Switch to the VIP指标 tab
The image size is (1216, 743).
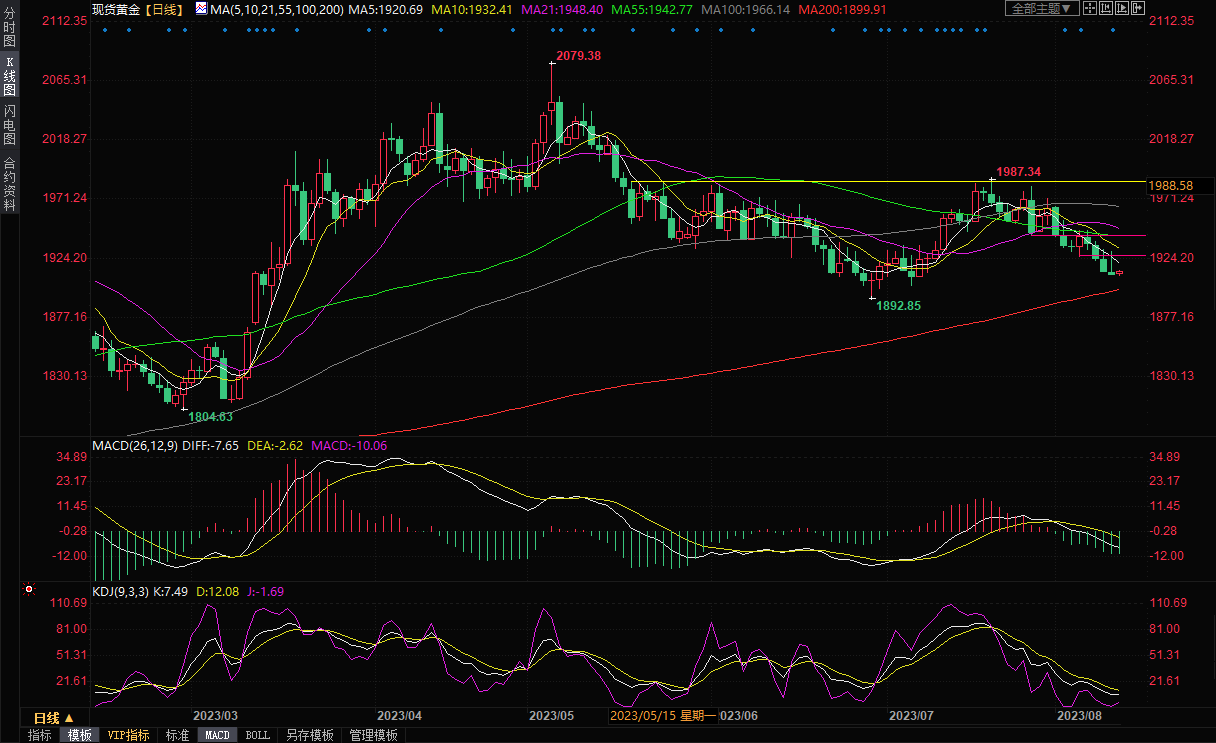click(x=128, y=735)
